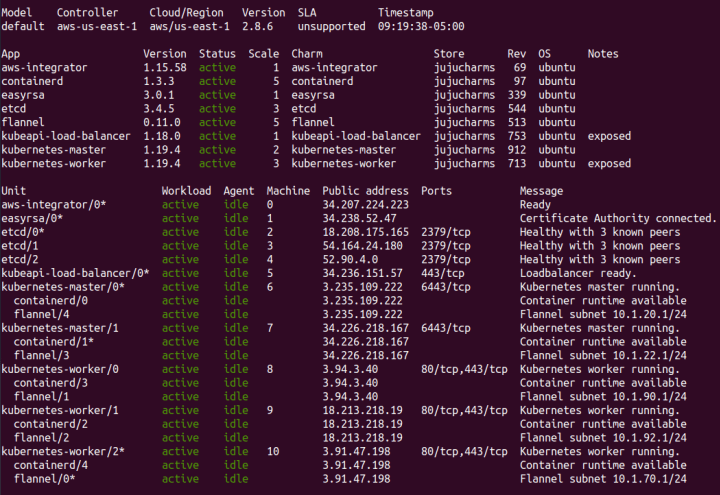Click the model version 2.8.6

tap(258, 27)
